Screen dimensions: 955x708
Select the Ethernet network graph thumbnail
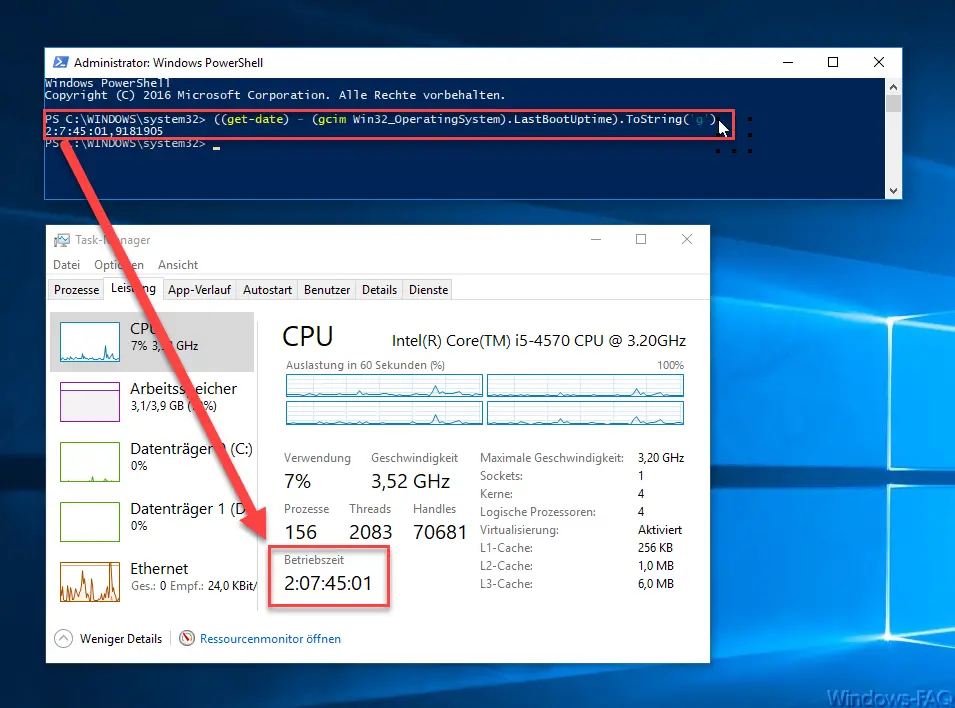pyautogui.click(x=90, y=581)
